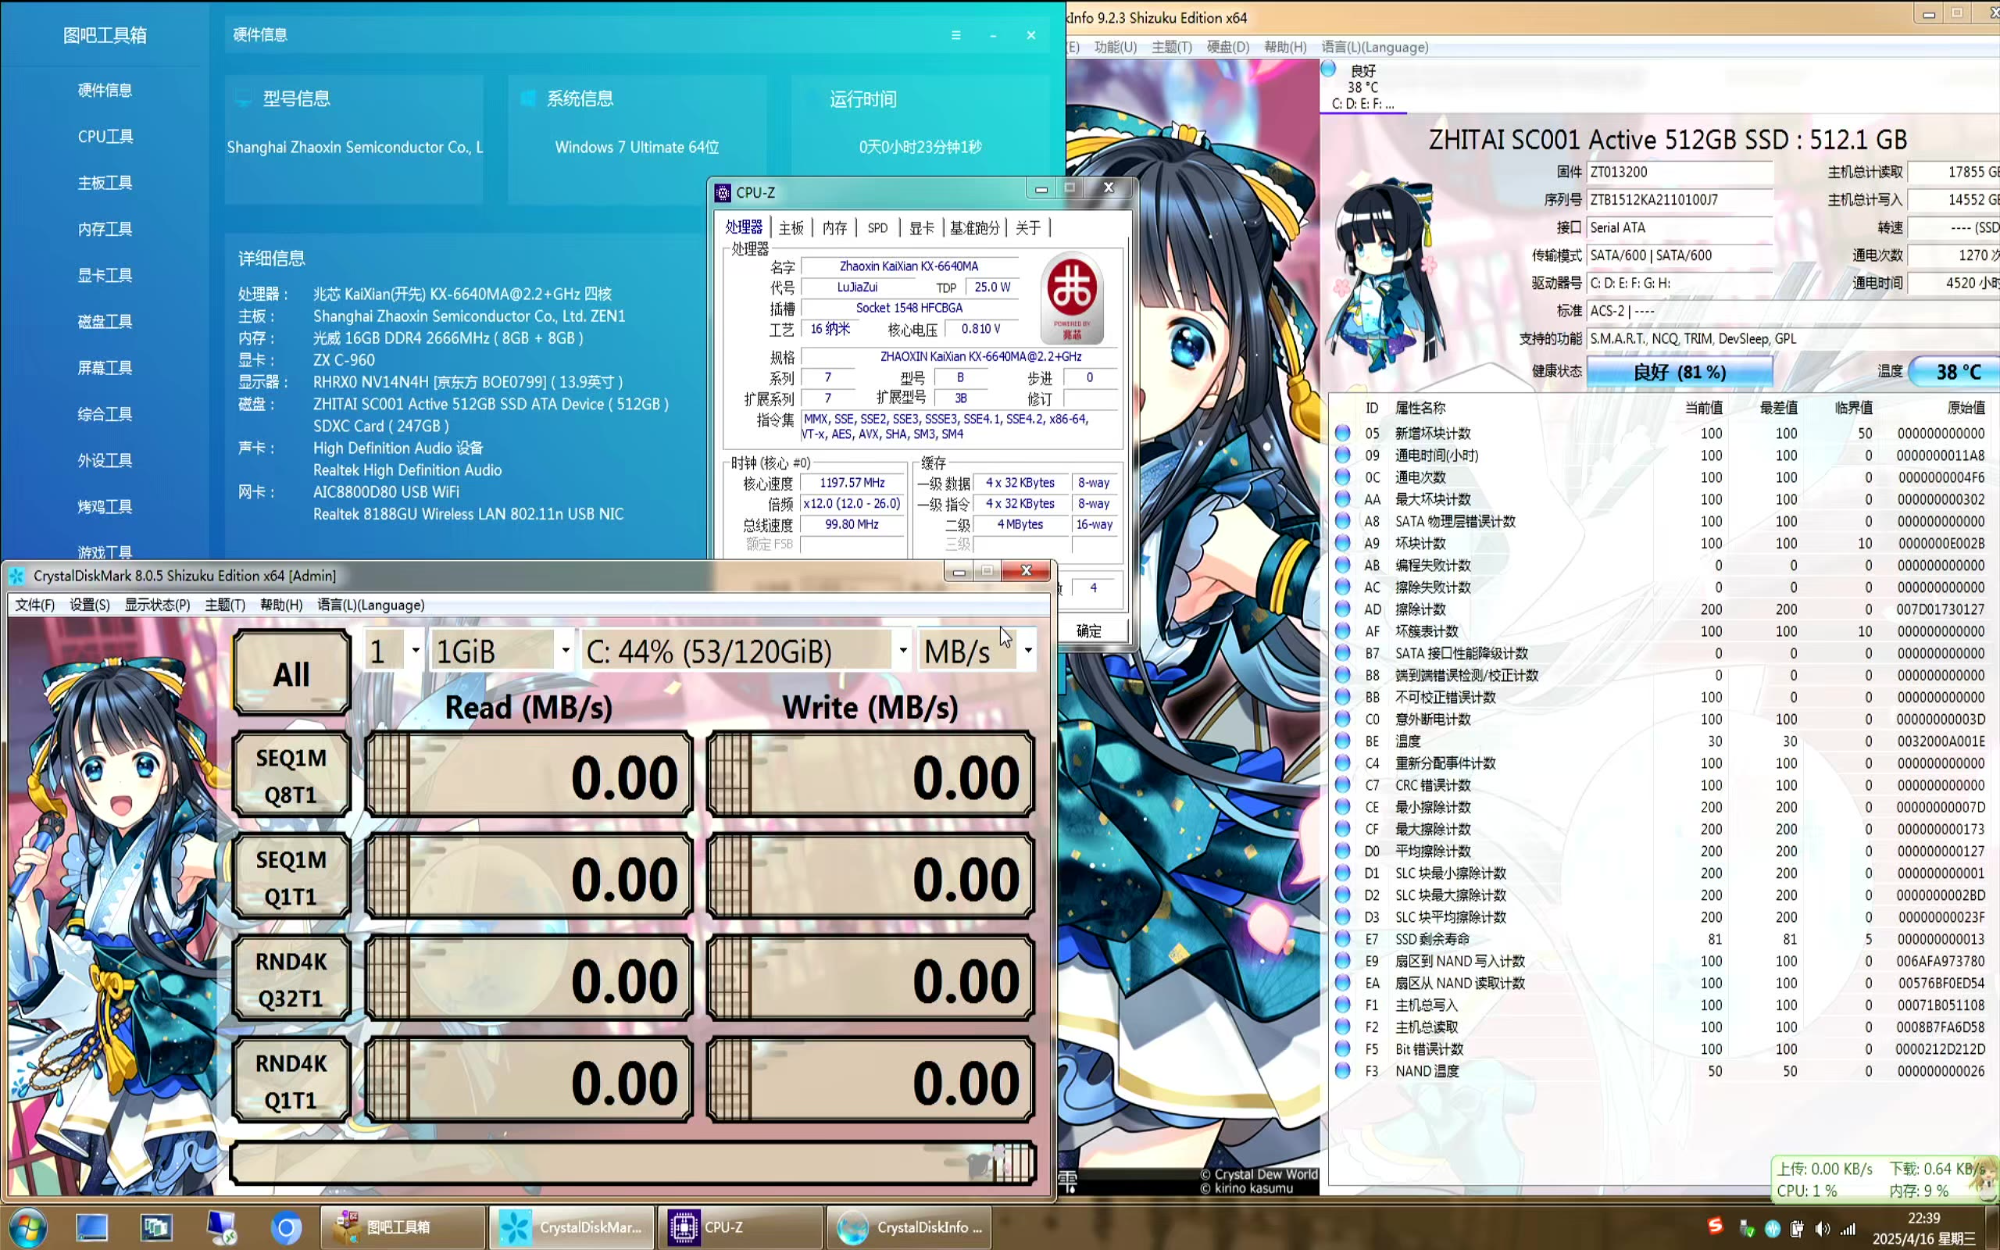Switch to 内存 tab in CPU-Z

coord(835,228)
